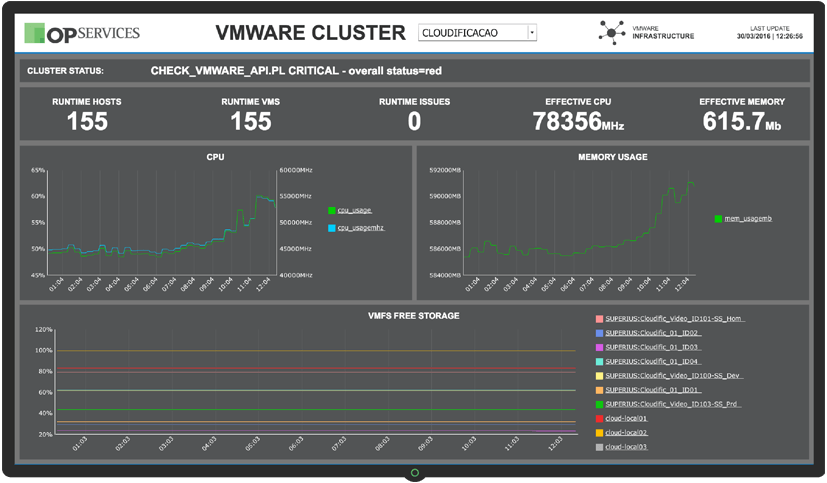Click the 592000MB axis label in memory chart

coord(445,170)
